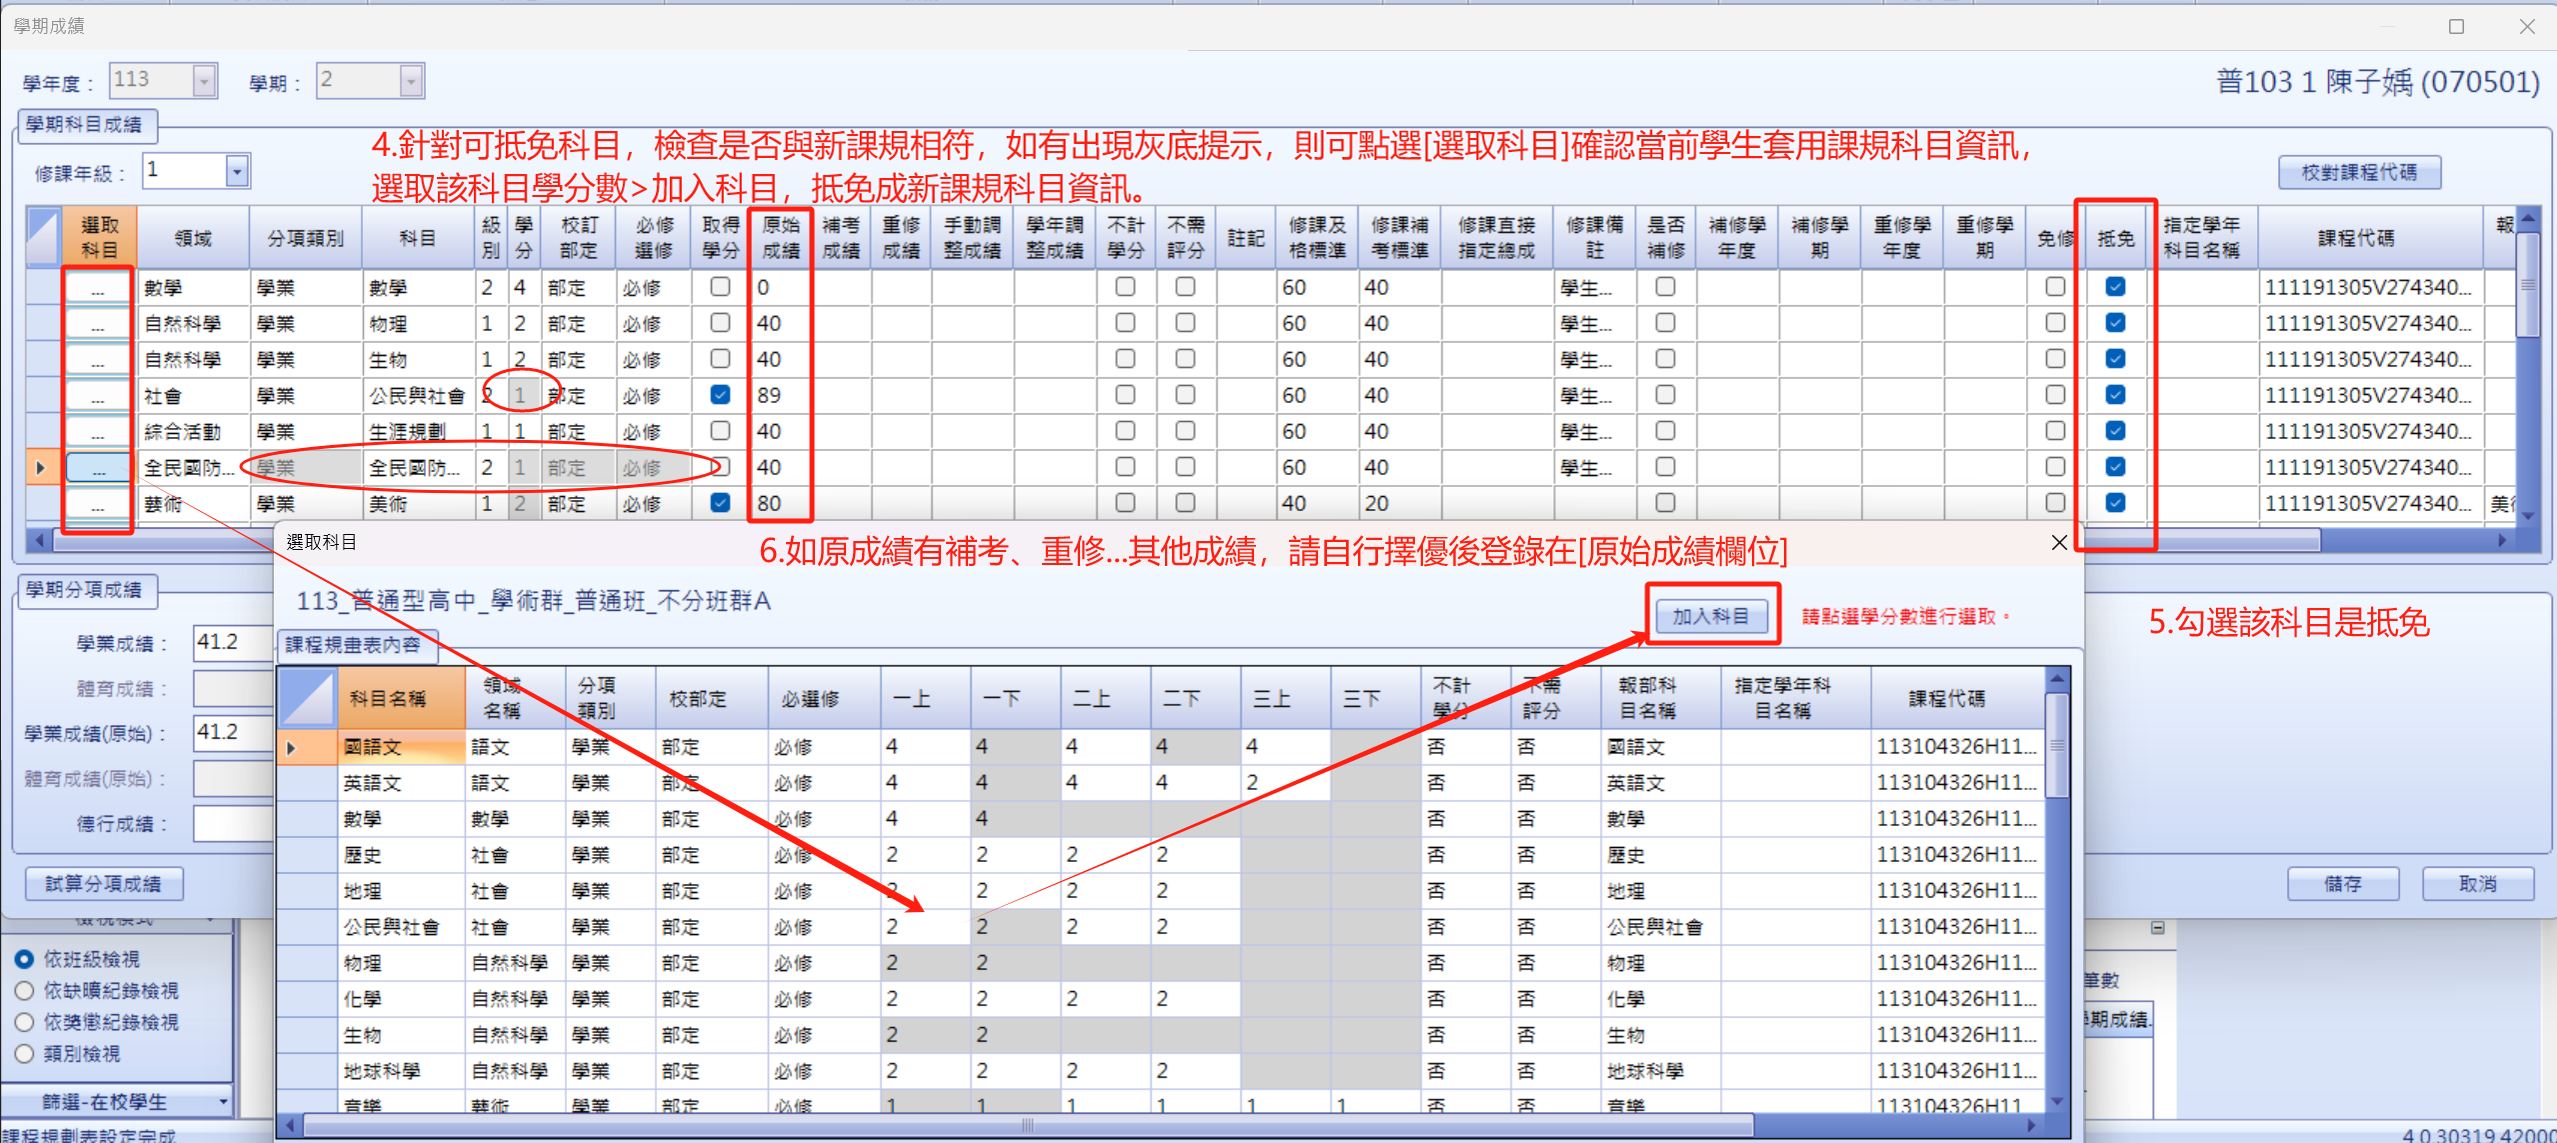Select the 一上 credit cell for 歷史
The image size is (2557, 1143).
925,855
